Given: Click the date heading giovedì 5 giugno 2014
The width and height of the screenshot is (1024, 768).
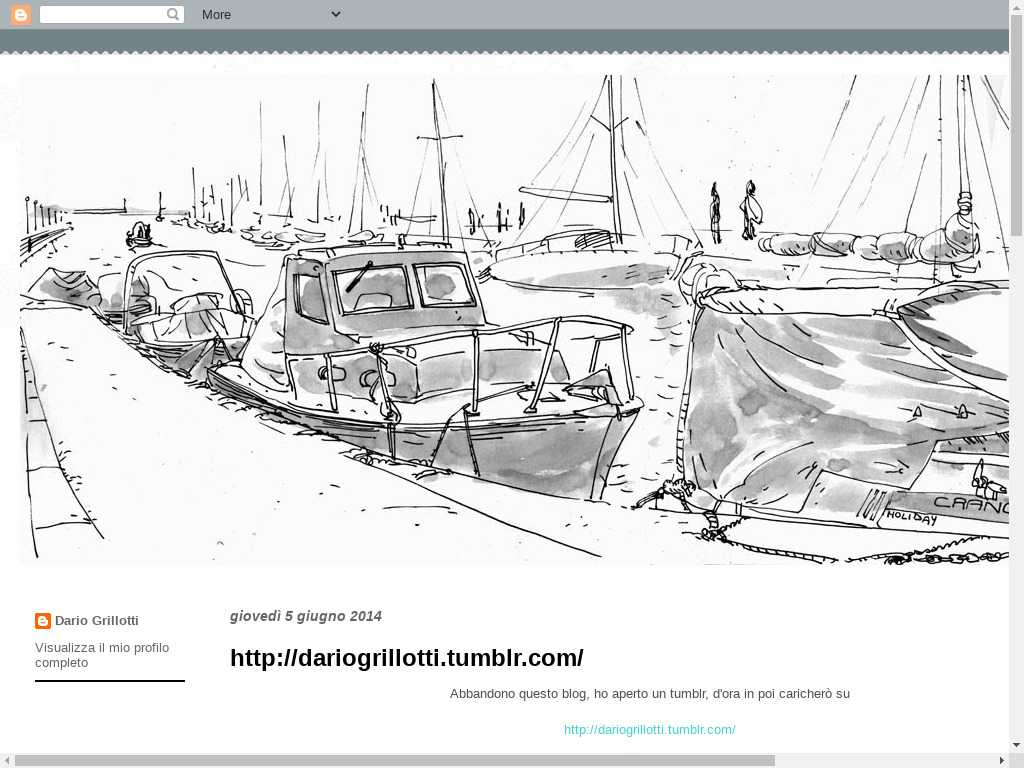Looking at the screenshot, I should 305,616.
